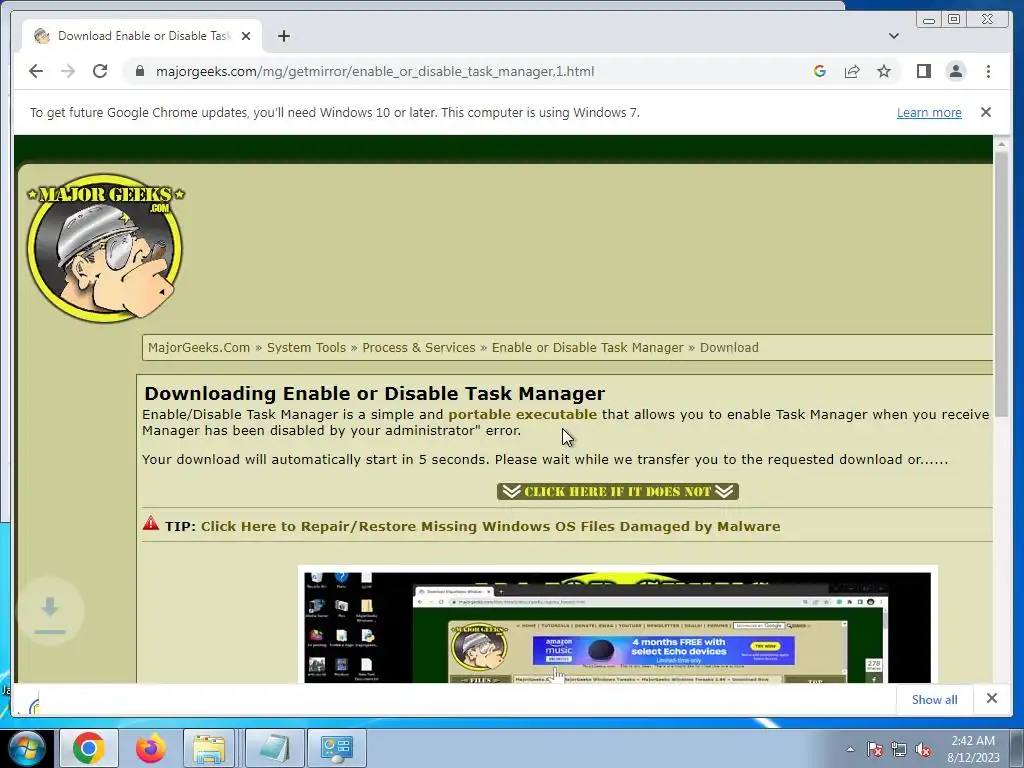Open the Repair/Restore Missing Windows OS Files tip
Viewport: 1024px width, 768px height.
[x=490, y=526]
